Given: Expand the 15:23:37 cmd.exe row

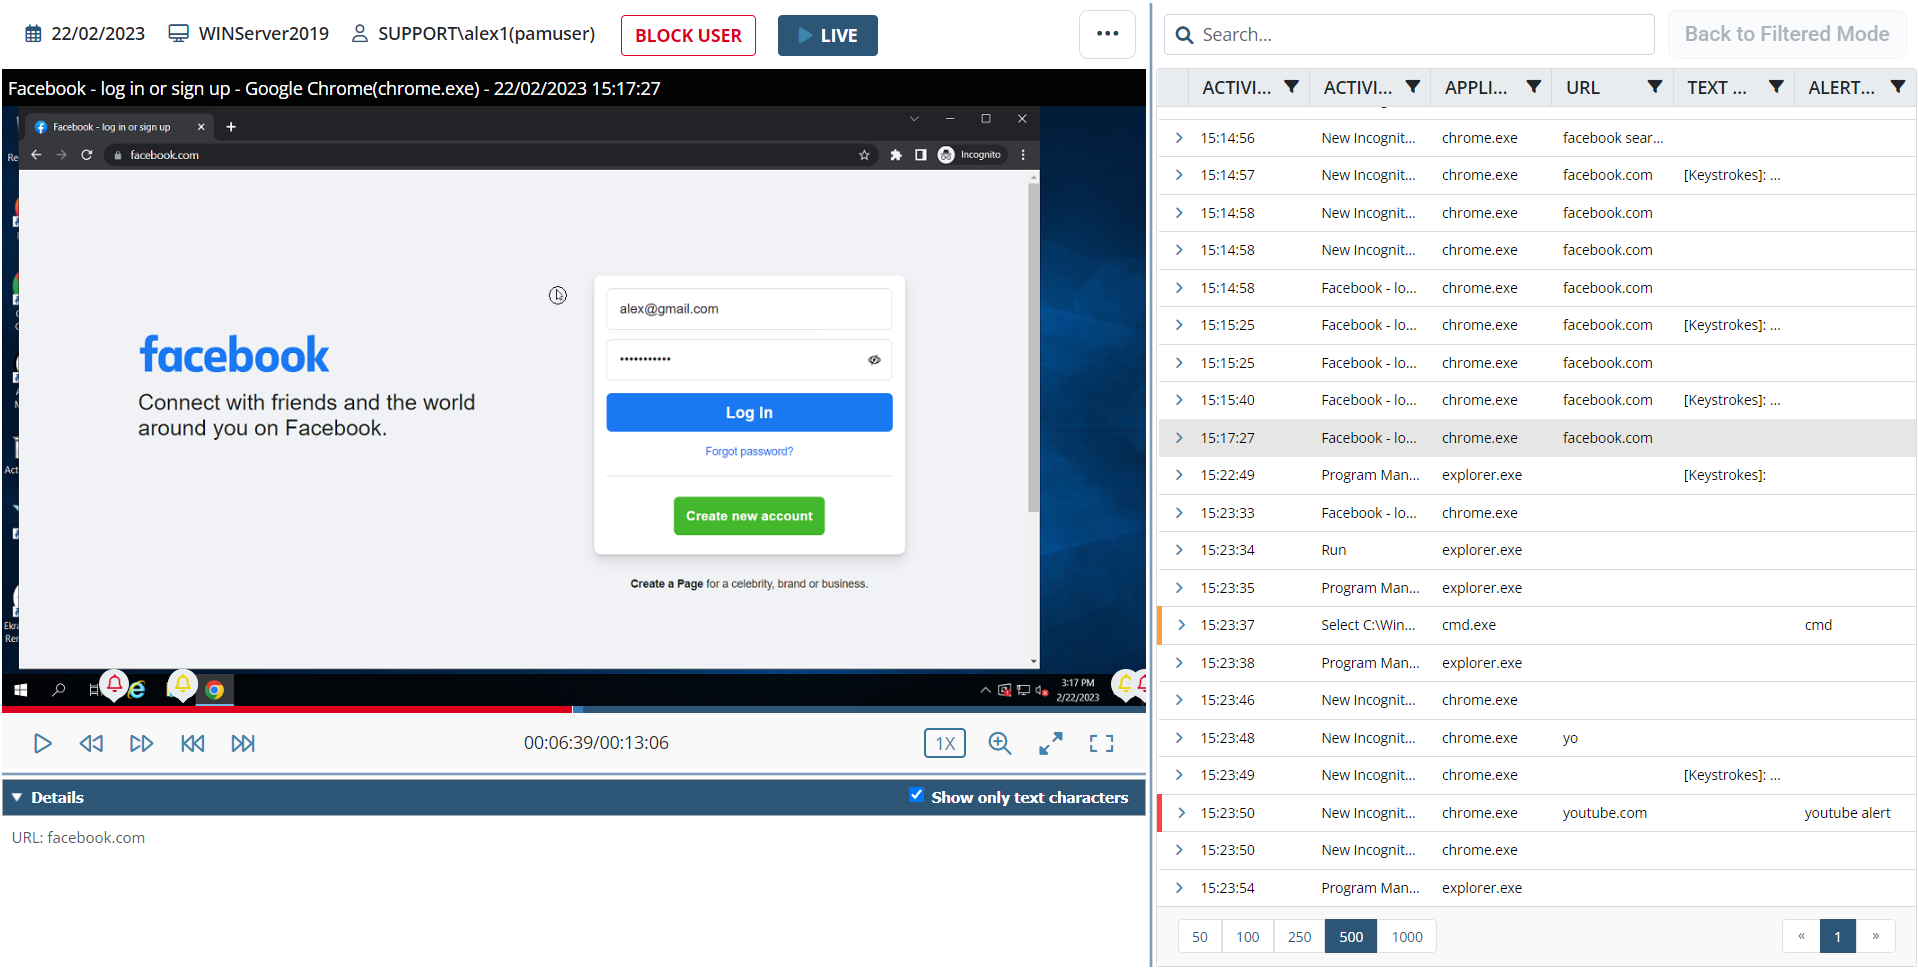Looking at the screenshot, I should 1181,625.
